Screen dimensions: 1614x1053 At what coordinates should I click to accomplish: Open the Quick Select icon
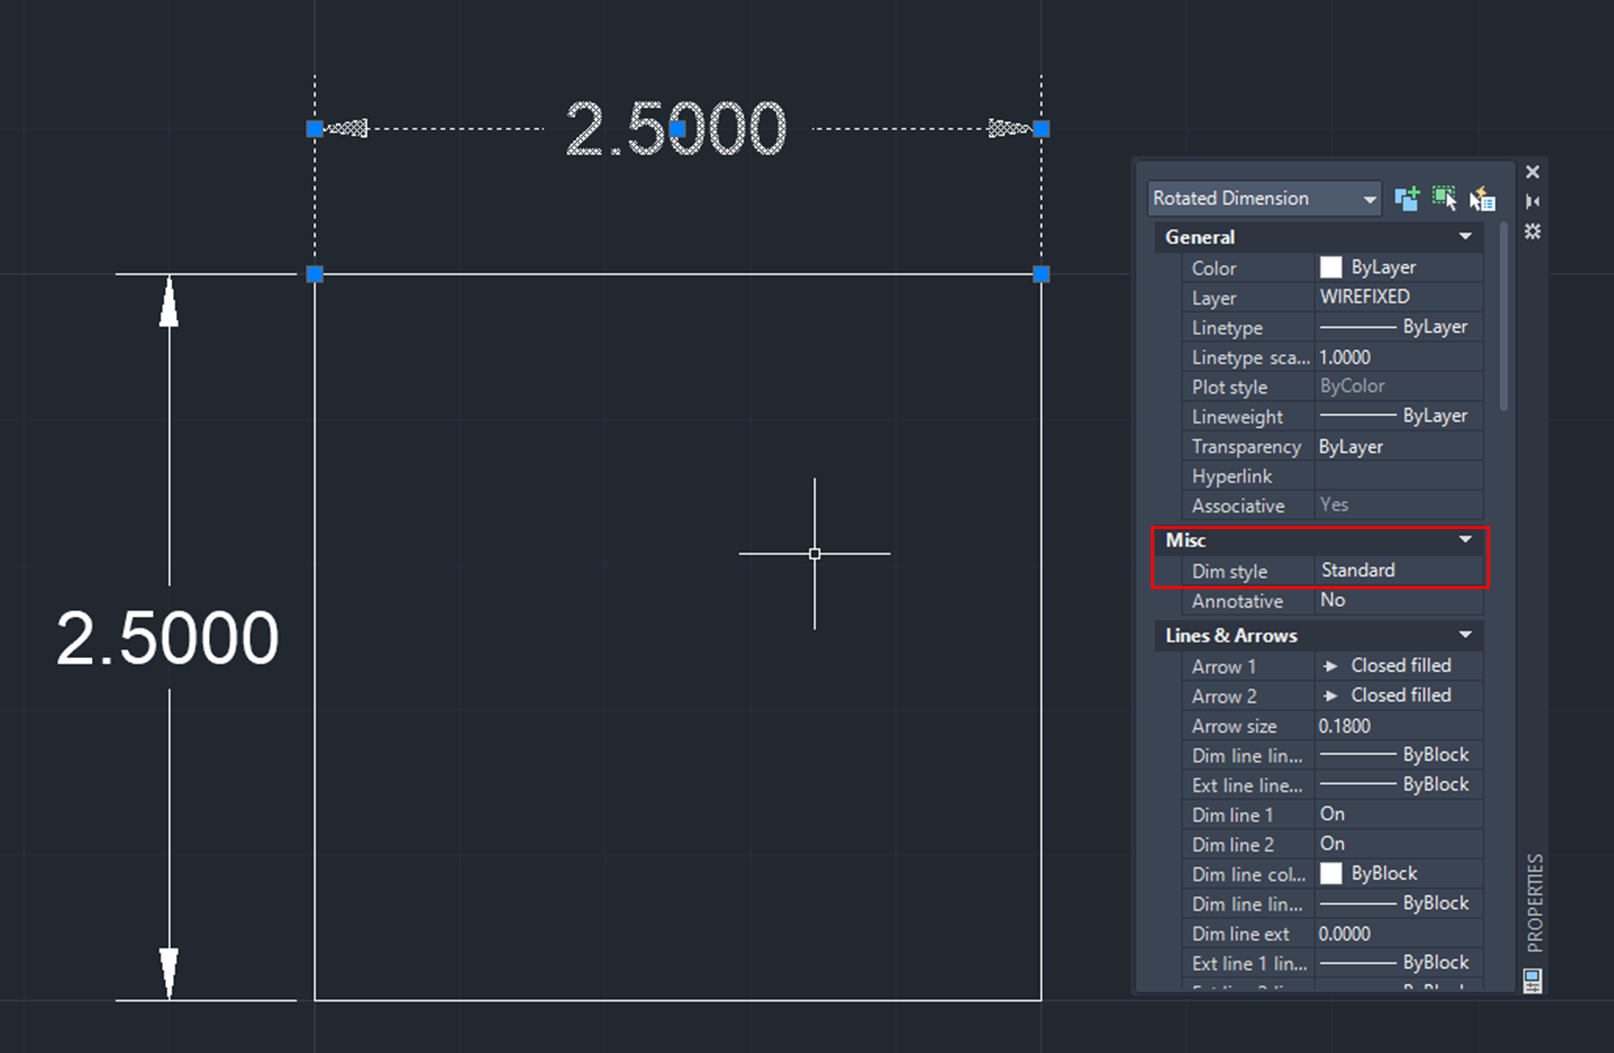(x=1482, y=198)
